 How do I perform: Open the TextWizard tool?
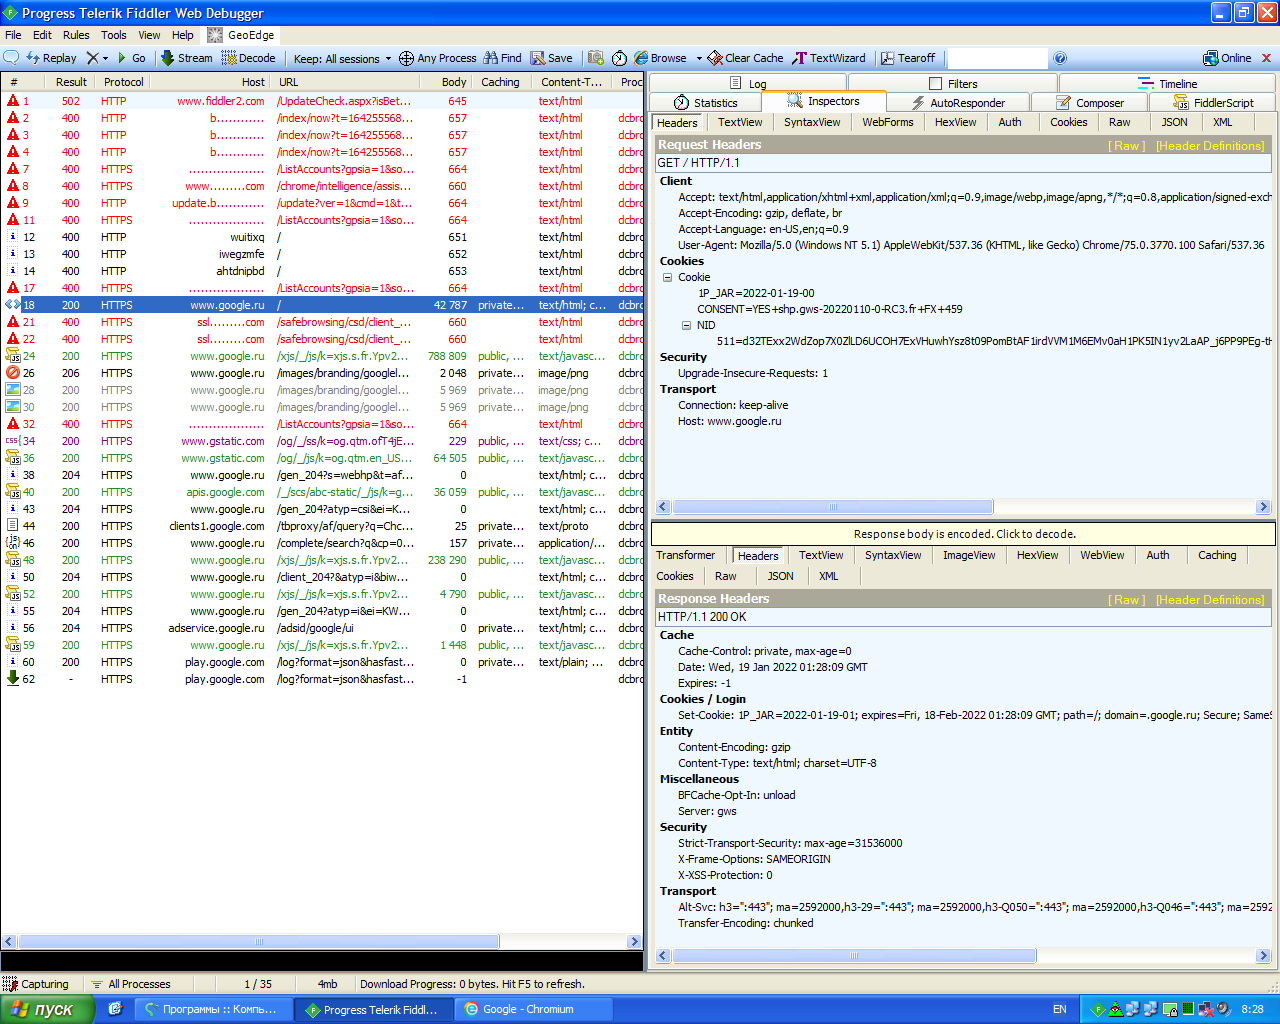830,58
